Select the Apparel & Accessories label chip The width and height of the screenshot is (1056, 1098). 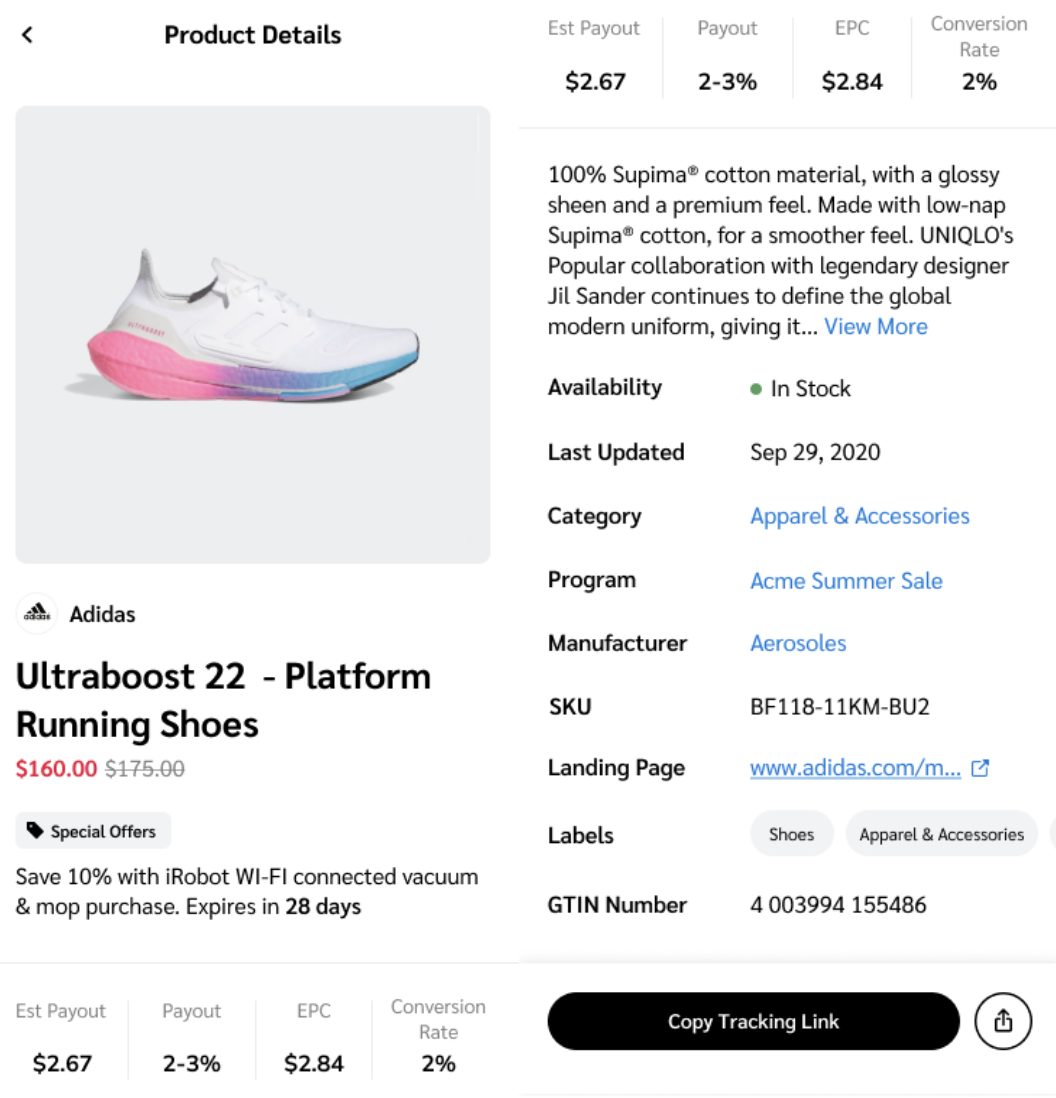[941, 834]
